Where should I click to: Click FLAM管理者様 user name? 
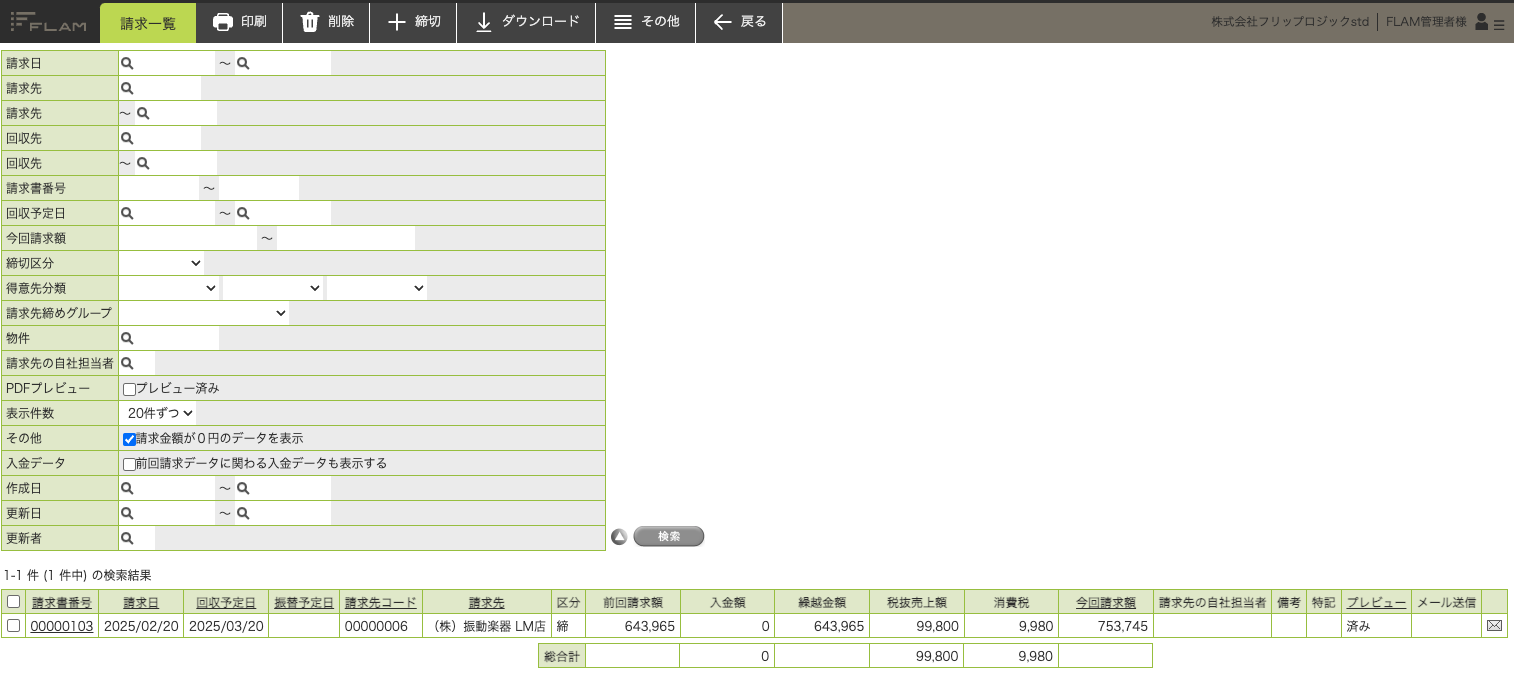click(x=1426, y=22)
